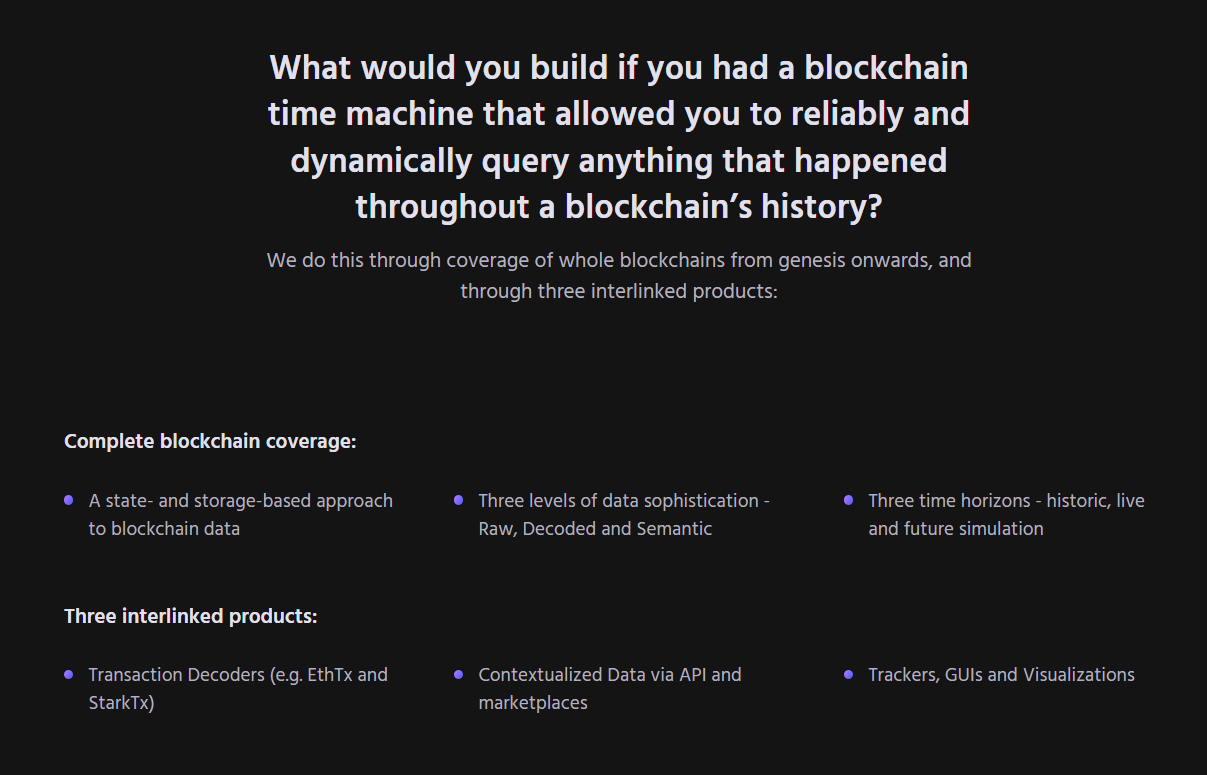Select the blockchain time machine headline
1207x775 pixels.
click(618, 137)
